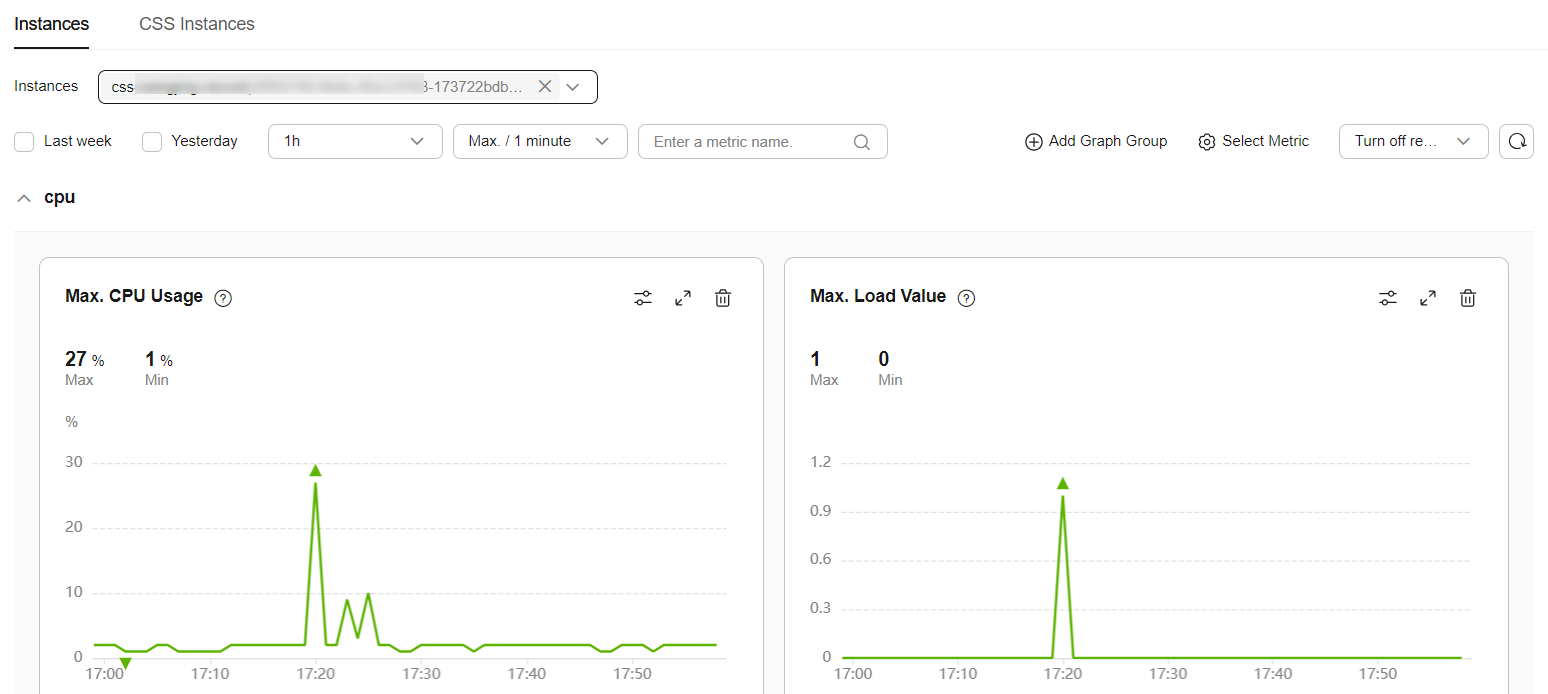Delete the Max. CPU Usage graph

click(x=723, y=298)
